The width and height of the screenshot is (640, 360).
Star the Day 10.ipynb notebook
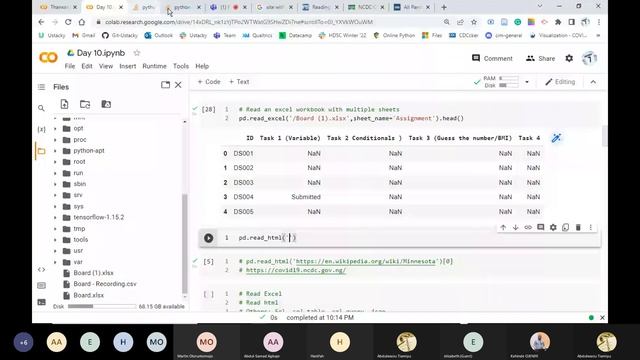[137, 53]
